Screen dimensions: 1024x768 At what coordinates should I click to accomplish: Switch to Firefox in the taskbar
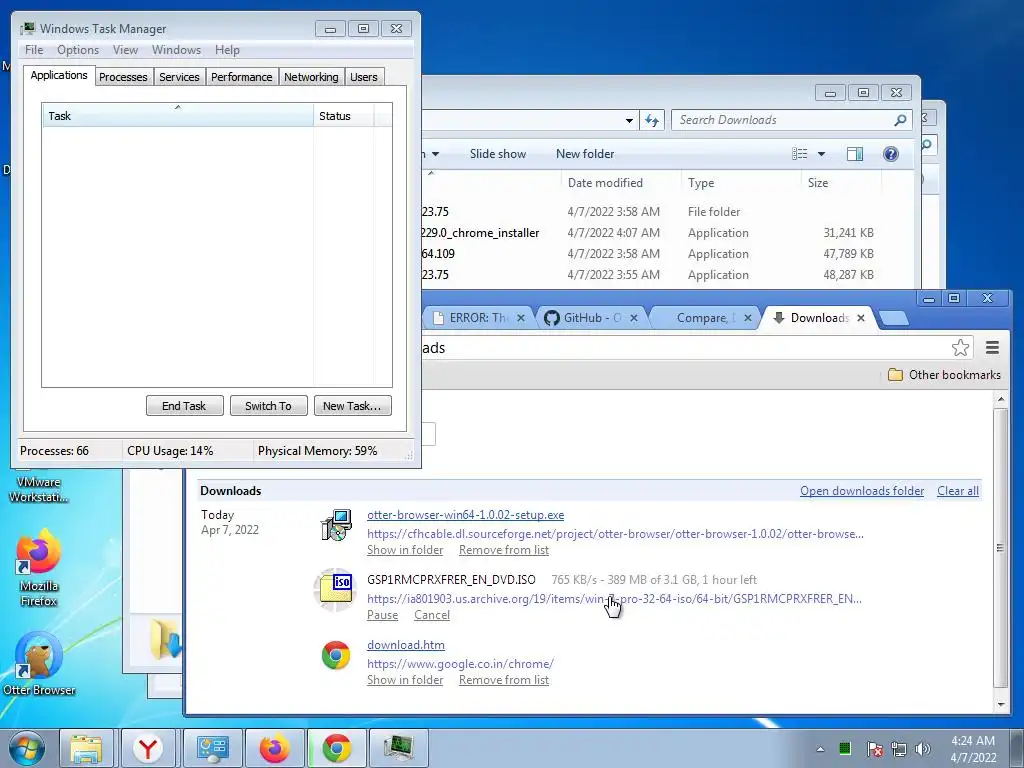(274, 748)
